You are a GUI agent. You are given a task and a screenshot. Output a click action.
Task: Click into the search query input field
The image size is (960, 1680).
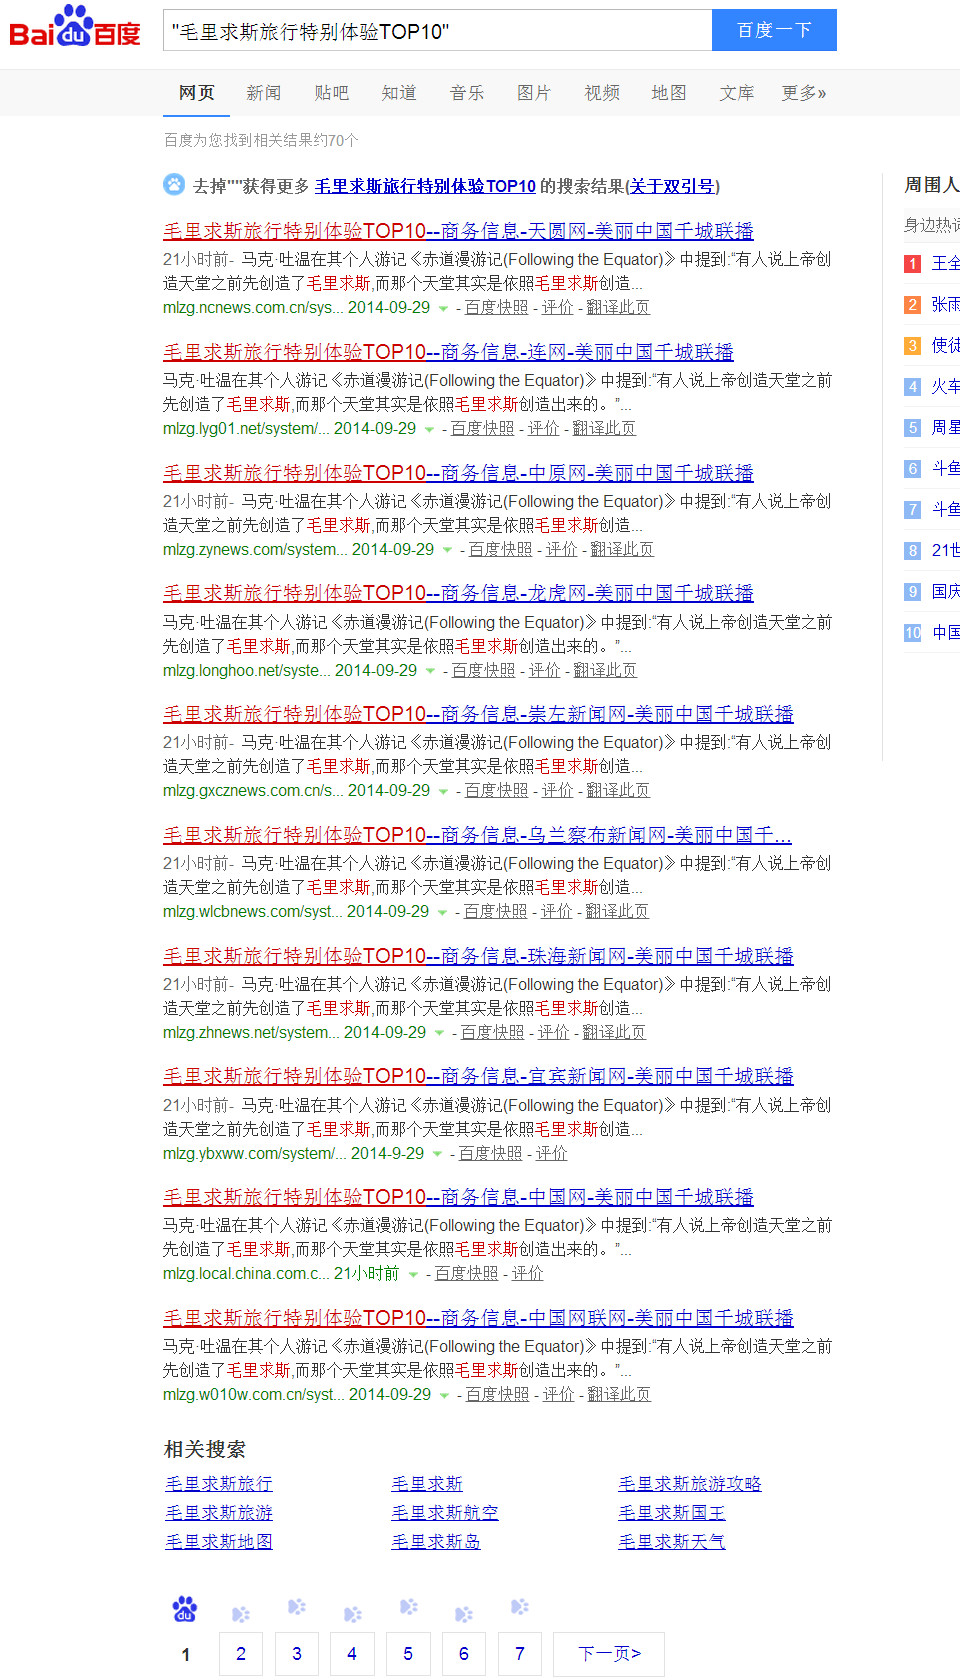click(x=437, y=31)
